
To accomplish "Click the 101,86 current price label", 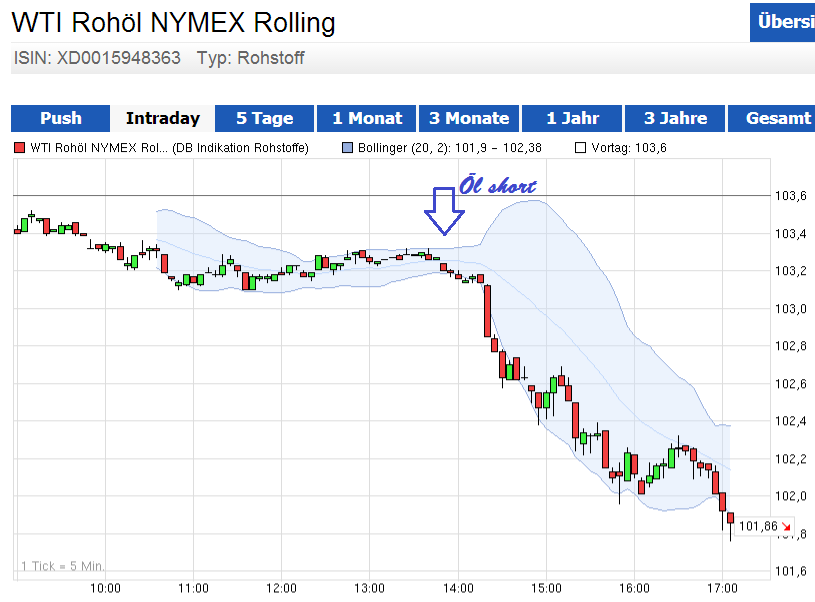I will click(x=760, y=523).
